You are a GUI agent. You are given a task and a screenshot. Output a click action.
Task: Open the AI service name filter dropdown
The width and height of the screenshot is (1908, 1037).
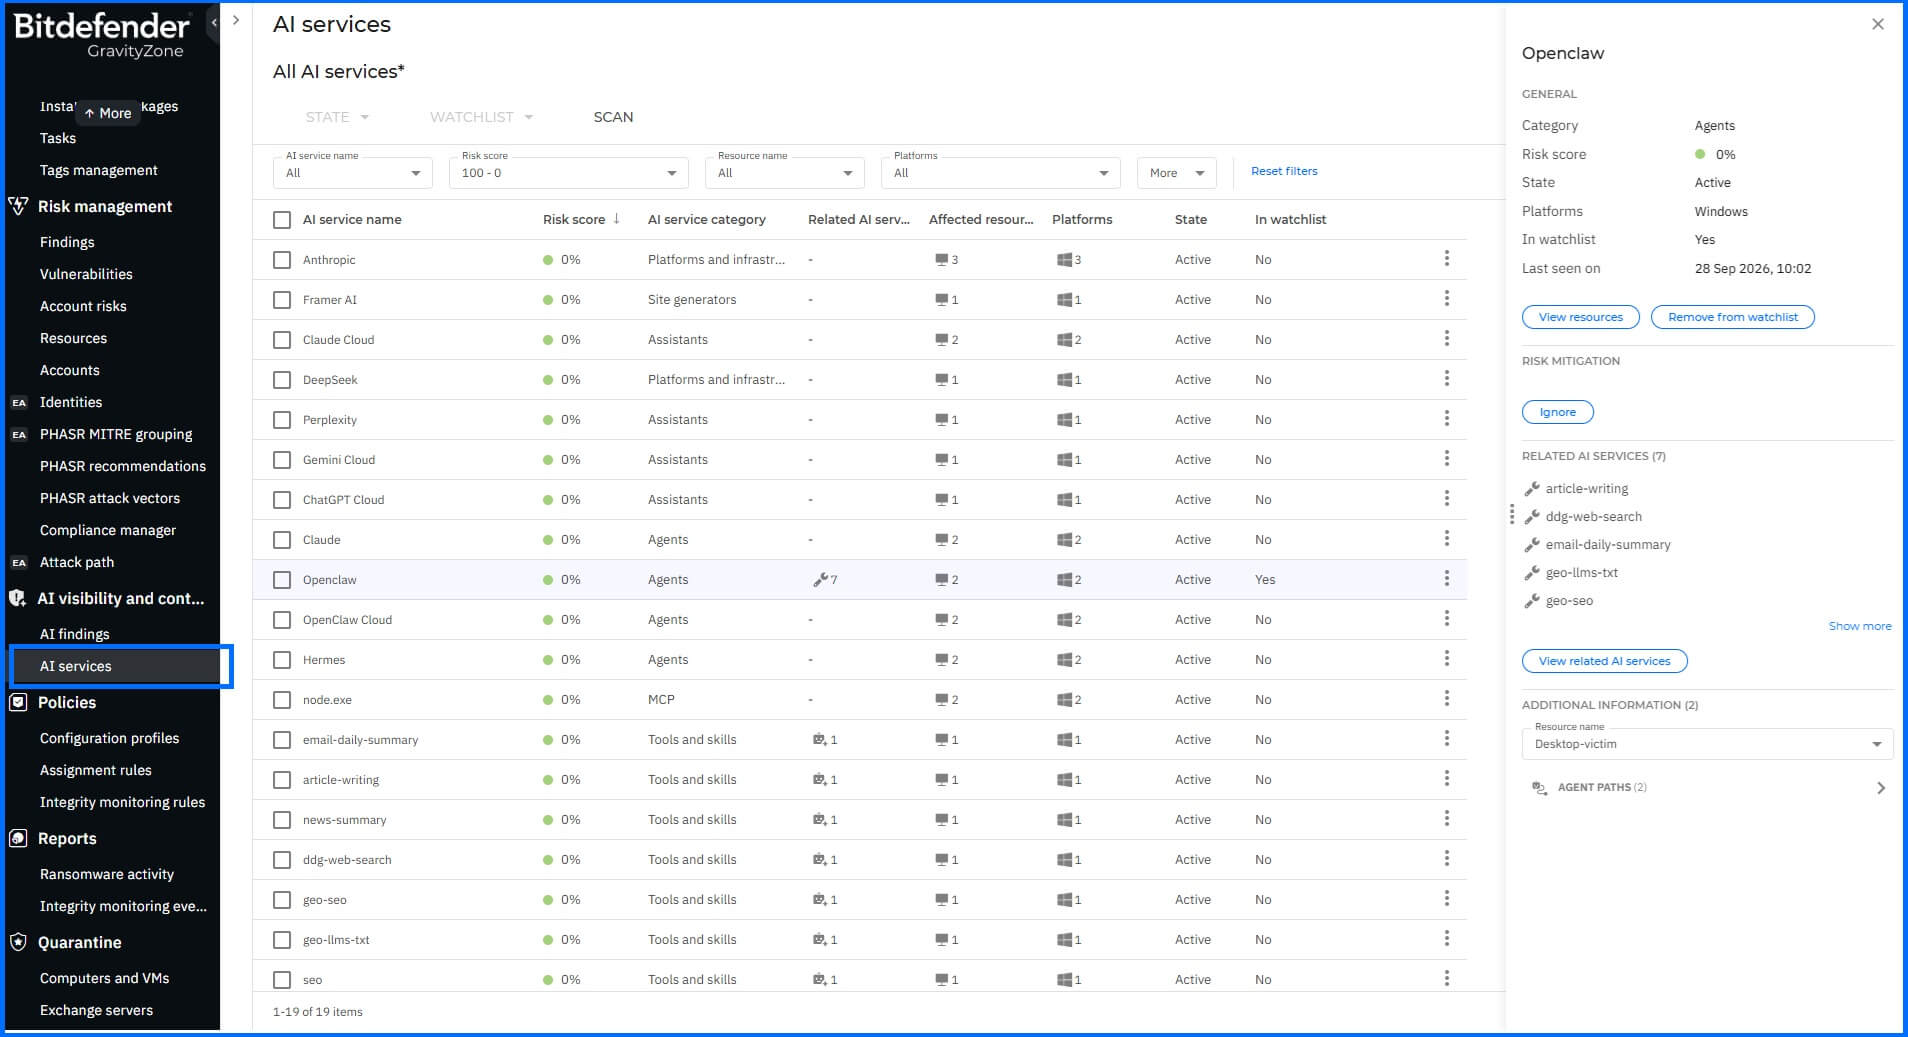(x=353, y=172)
